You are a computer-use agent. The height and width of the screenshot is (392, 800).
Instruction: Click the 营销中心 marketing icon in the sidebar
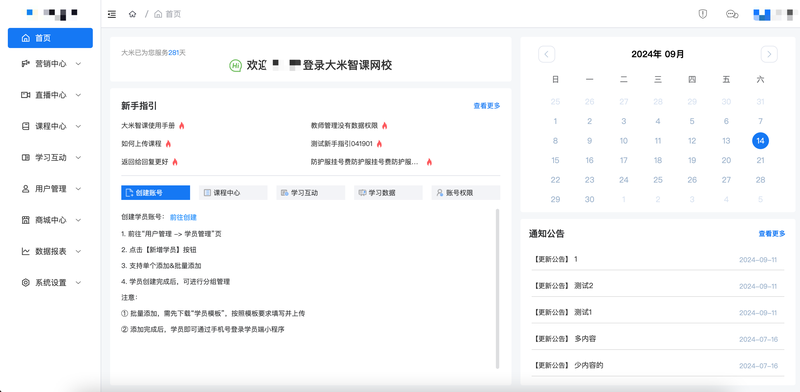(26, 64)
